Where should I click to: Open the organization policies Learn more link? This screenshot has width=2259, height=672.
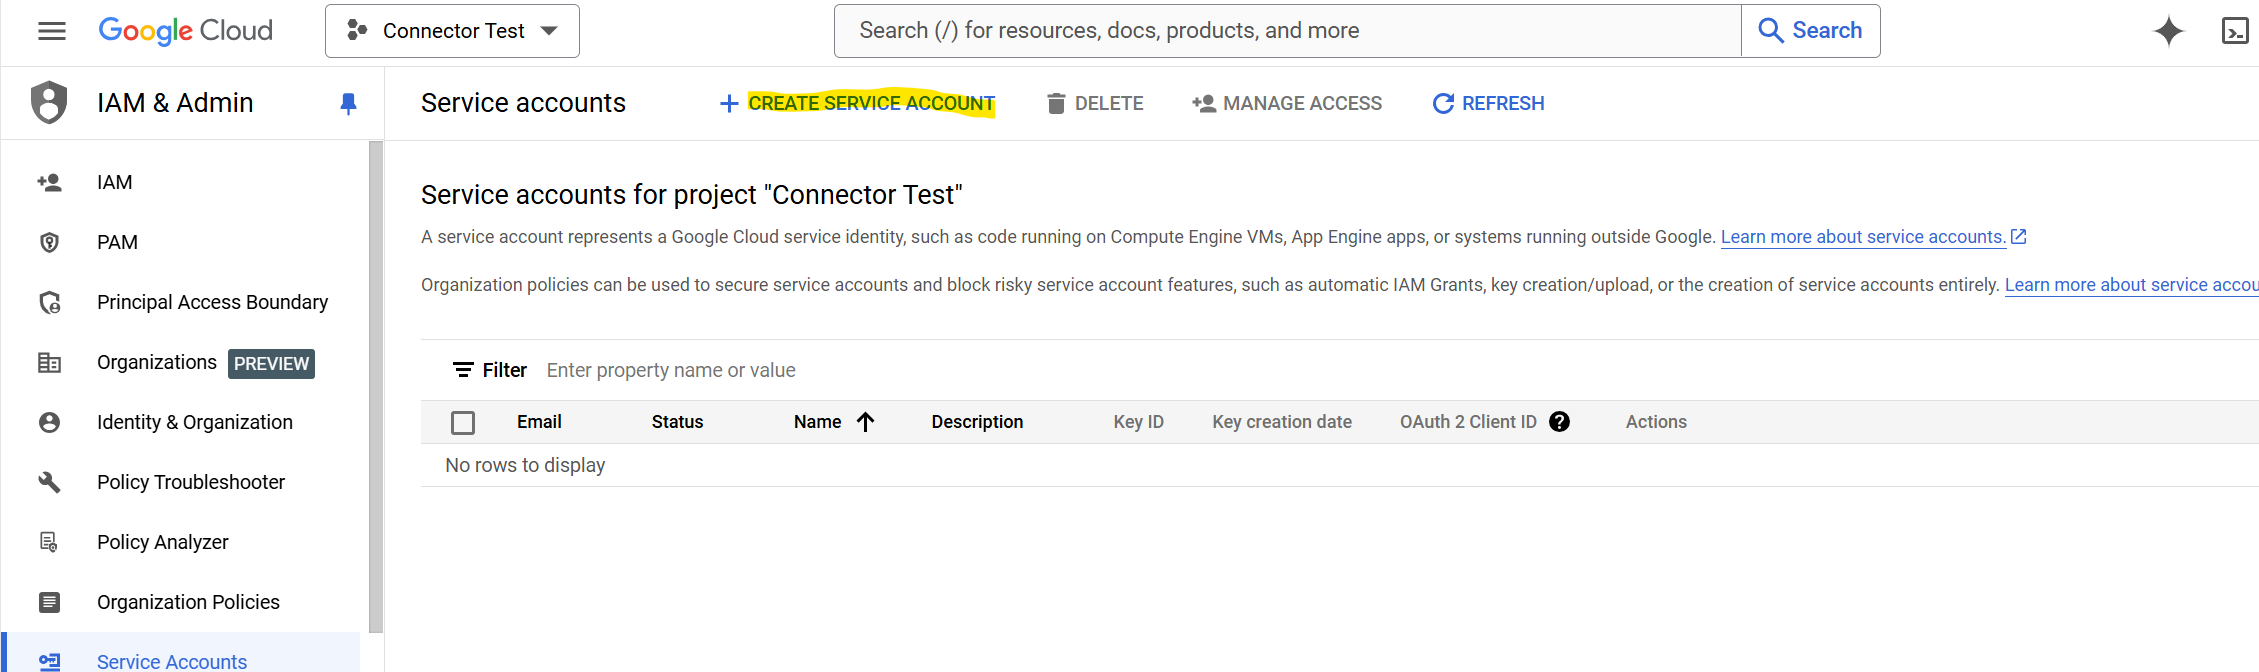click(2131, 285)
